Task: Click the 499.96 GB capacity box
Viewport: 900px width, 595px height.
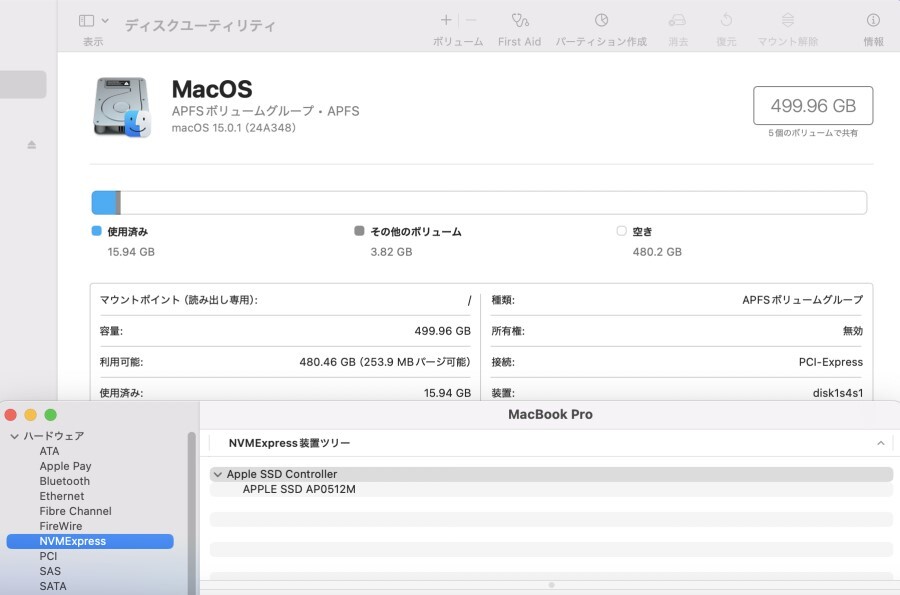Action: point(813,103)
